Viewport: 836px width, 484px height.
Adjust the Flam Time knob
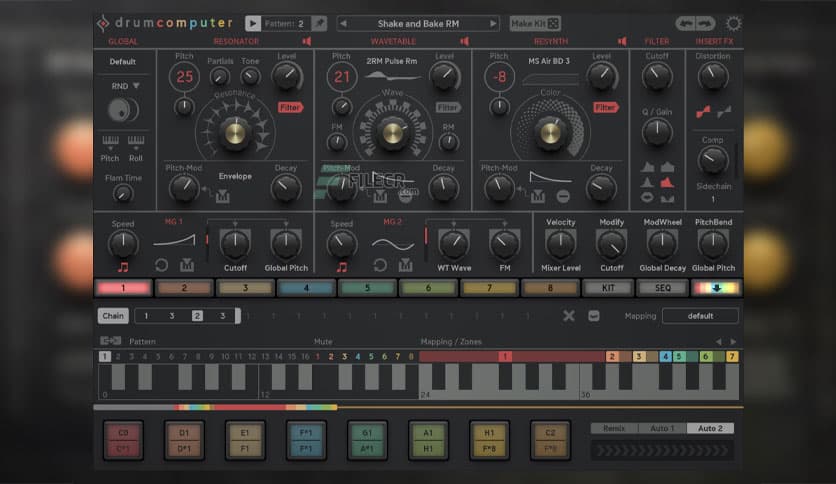click(123, 194)
